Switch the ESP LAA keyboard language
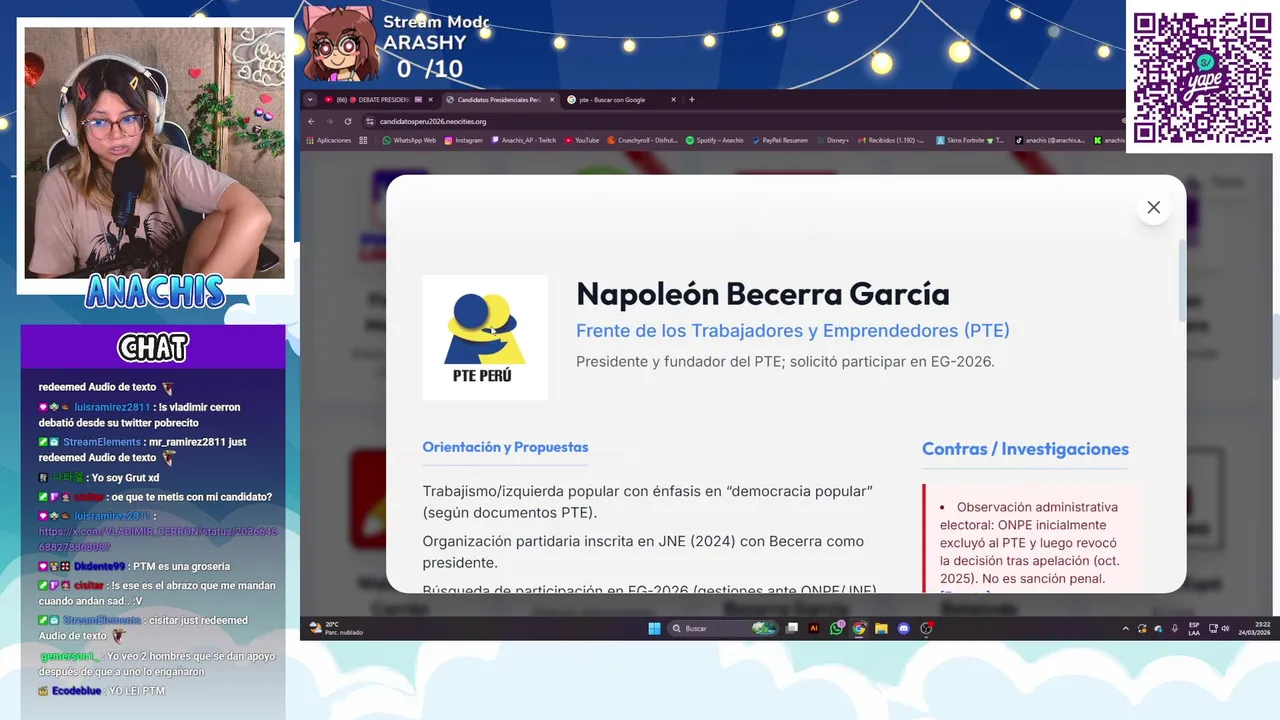 coord(1194,628)
